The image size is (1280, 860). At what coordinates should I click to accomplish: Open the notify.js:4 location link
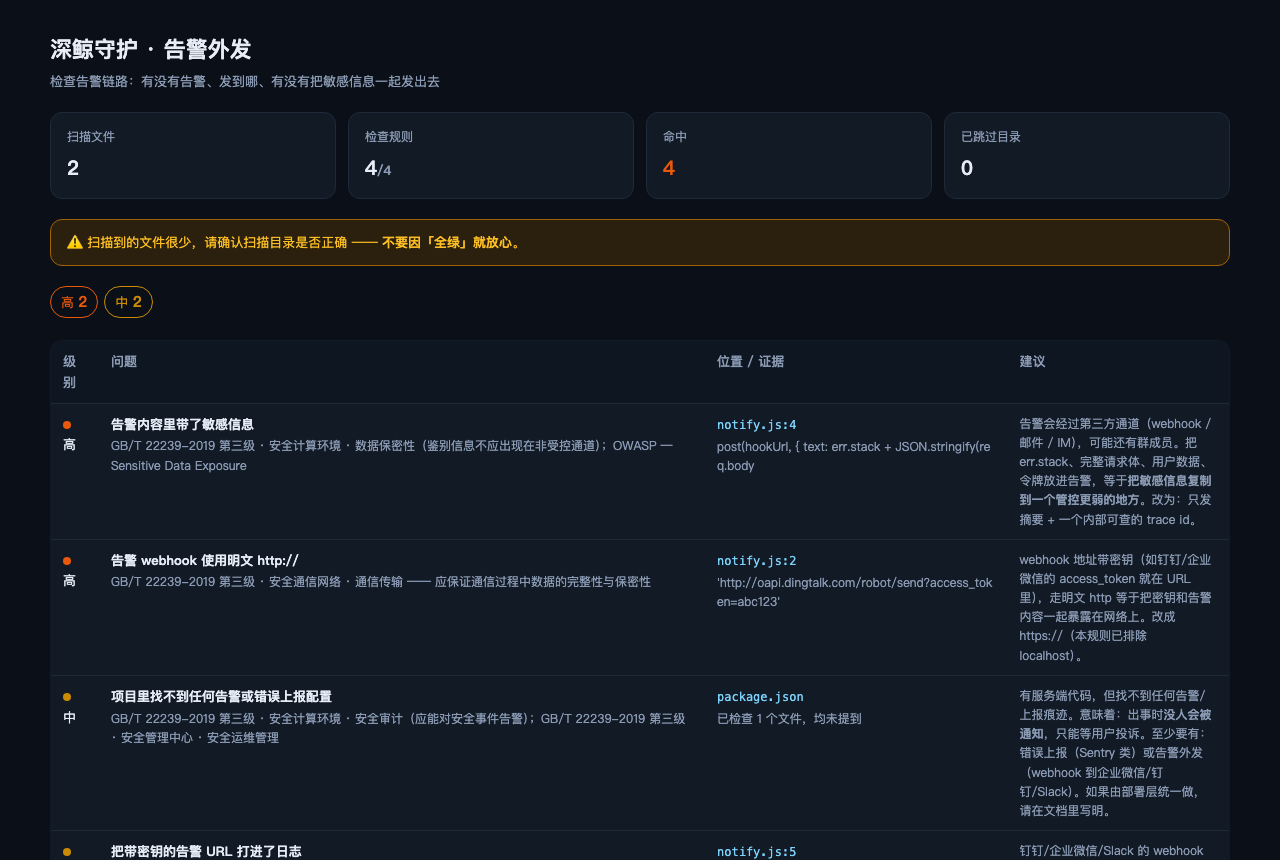pos(756,425)
